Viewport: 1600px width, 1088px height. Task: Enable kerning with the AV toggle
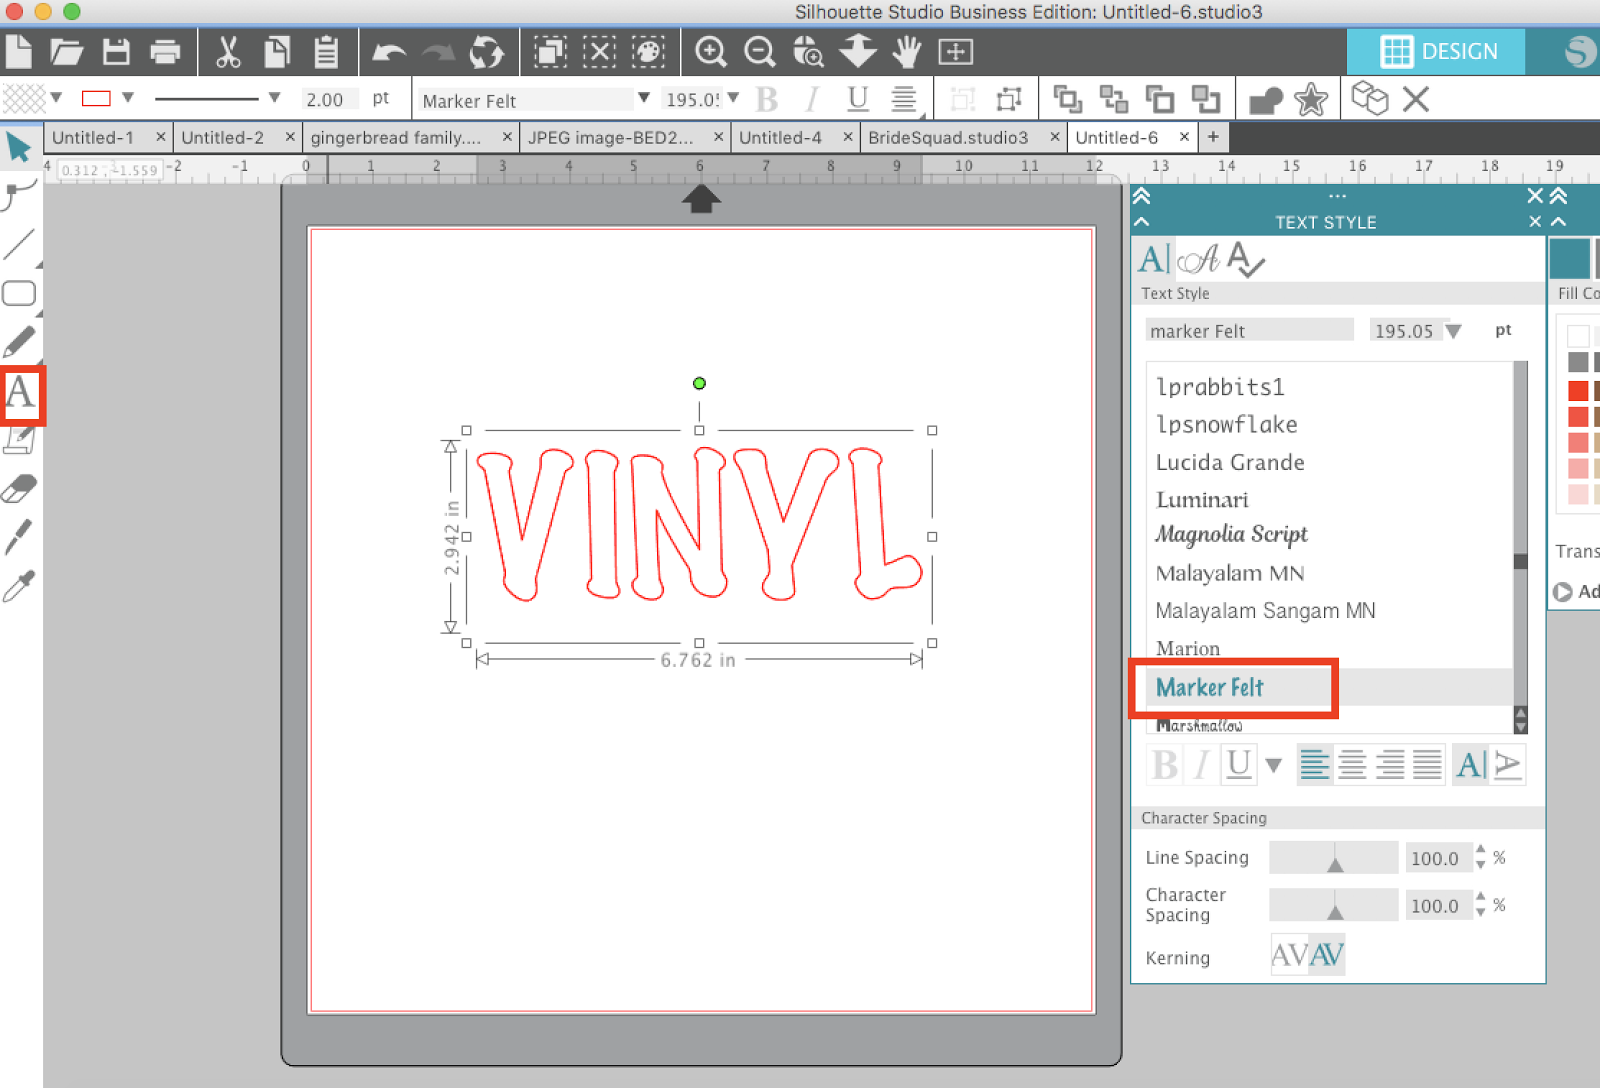coord(1326,954)
